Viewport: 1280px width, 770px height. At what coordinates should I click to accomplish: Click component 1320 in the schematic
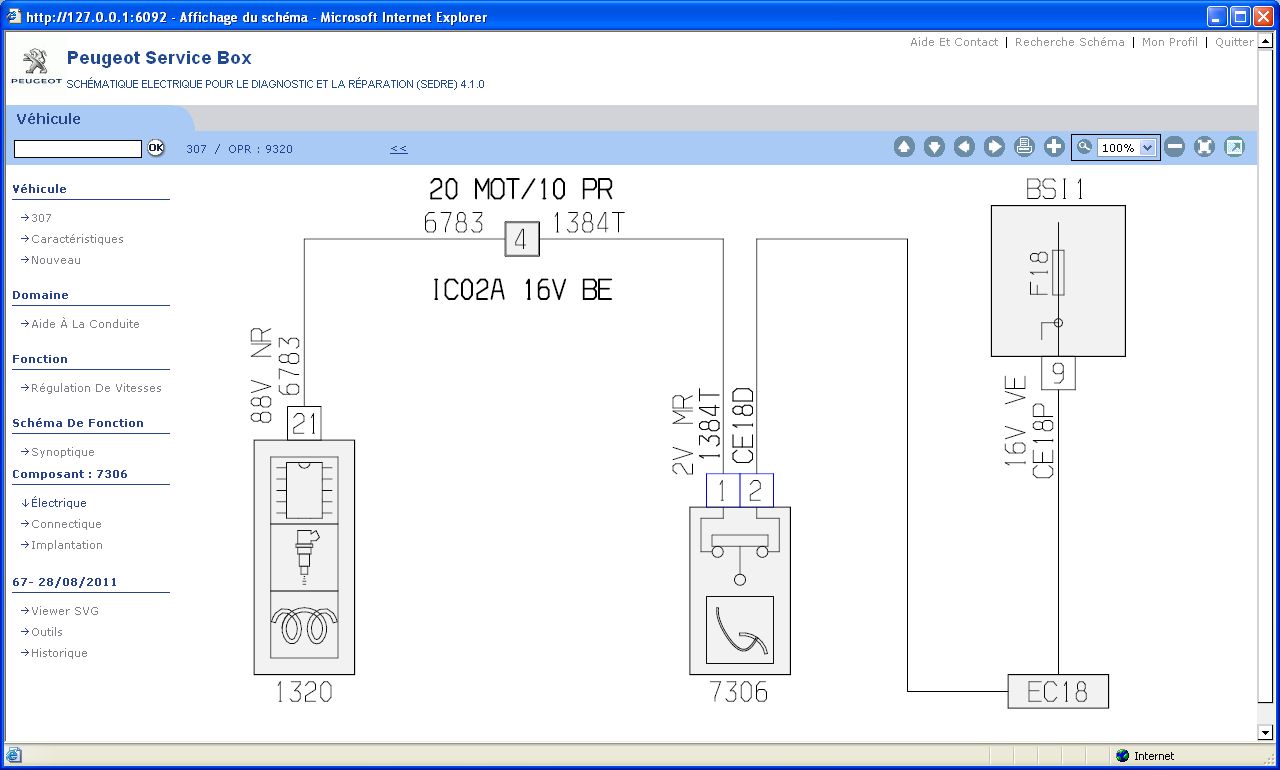point(304,557)
